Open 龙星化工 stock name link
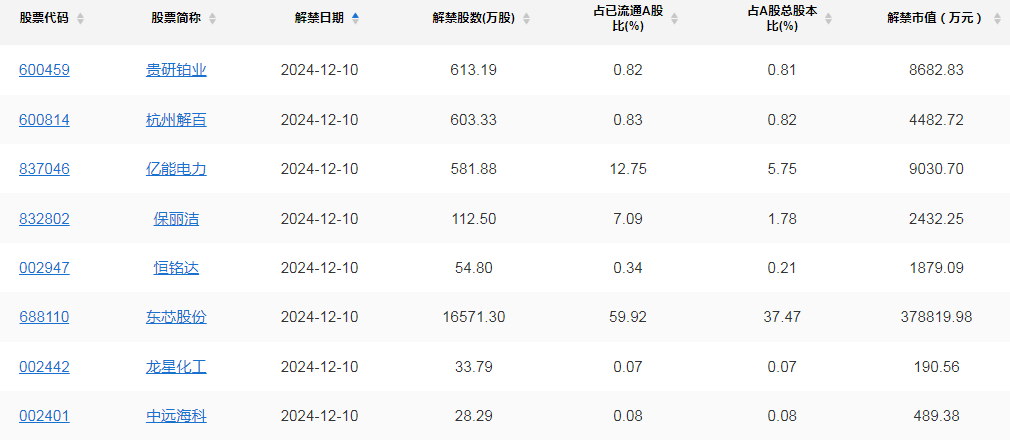 [x=176, y=367]
